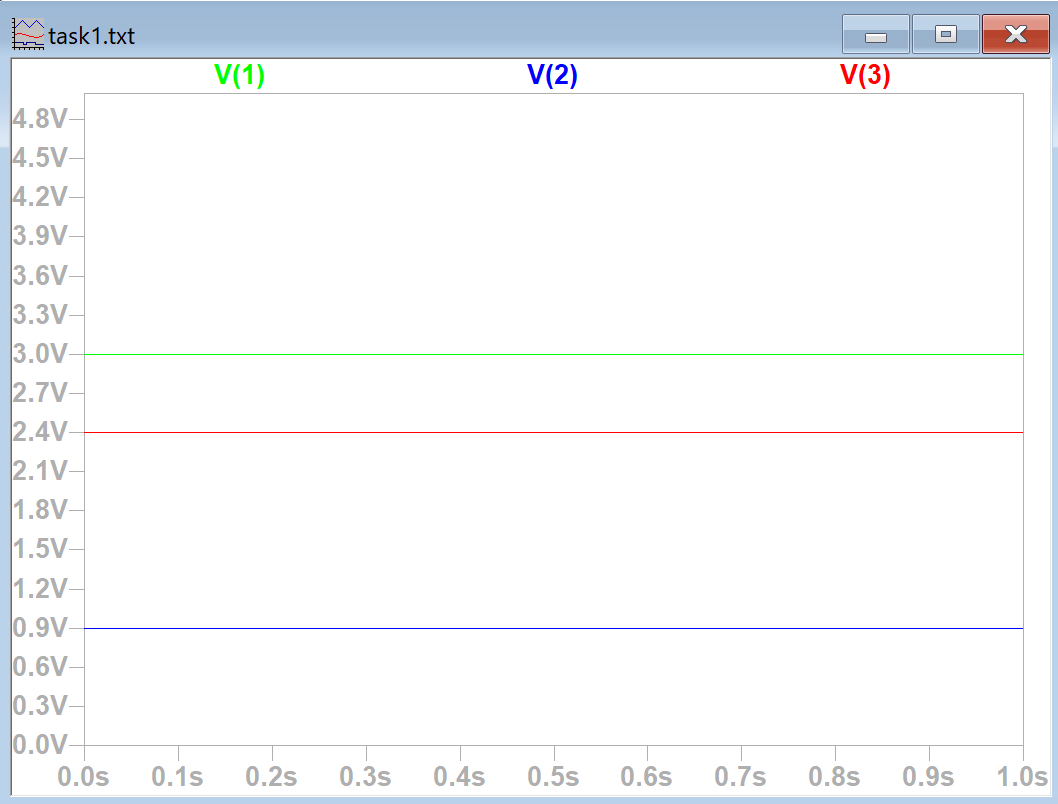Screen dimensions: 1058x804
Task: Click the task1.txt title bar text
Action: (91, 37)
